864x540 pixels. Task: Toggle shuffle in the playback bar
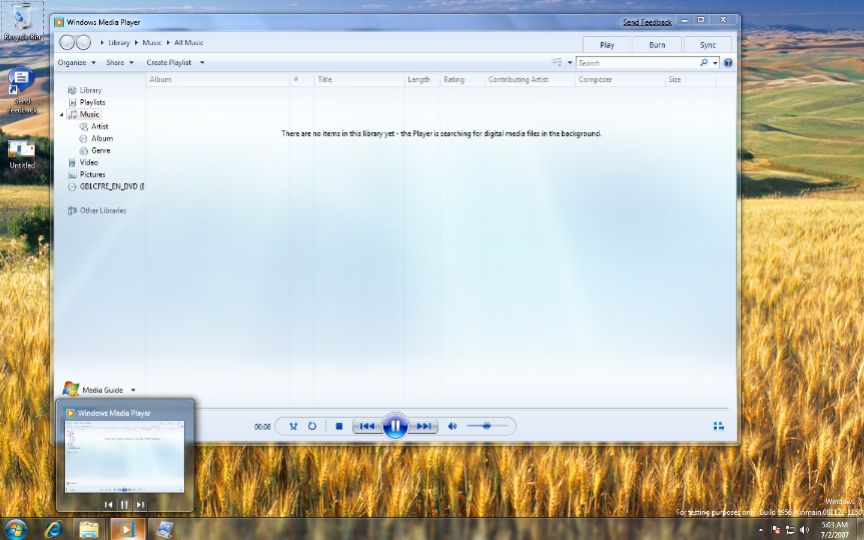[293, 426]
